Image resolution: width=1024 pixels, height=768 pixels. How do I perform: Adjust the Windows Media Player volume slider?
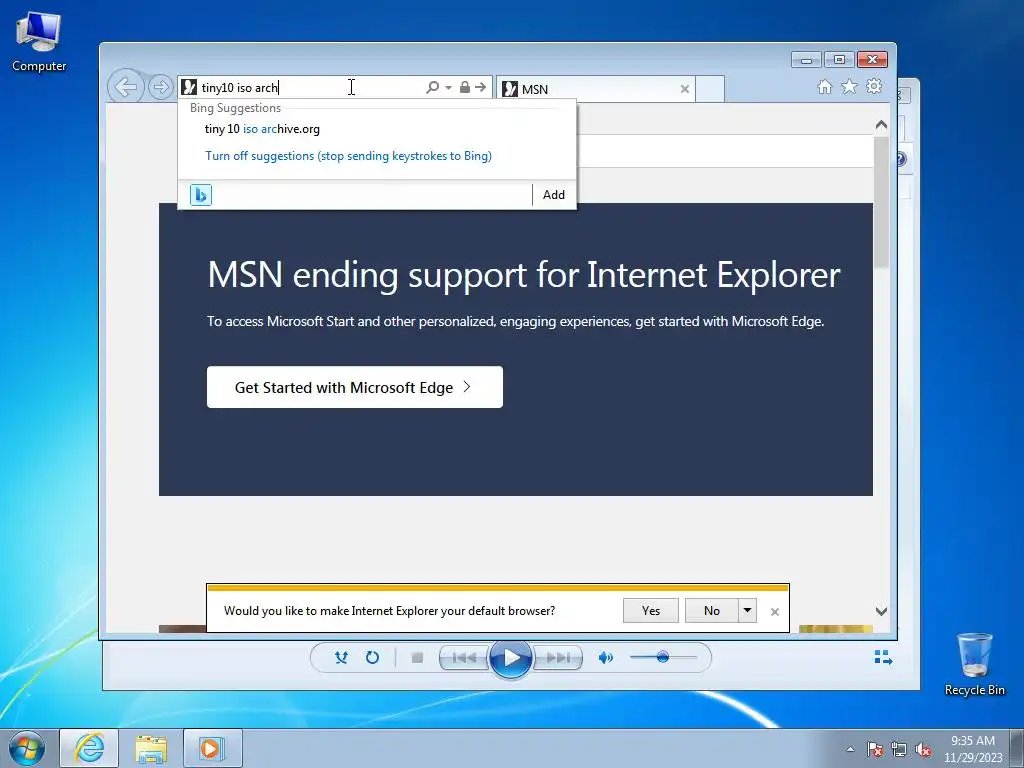click(663, 657)
